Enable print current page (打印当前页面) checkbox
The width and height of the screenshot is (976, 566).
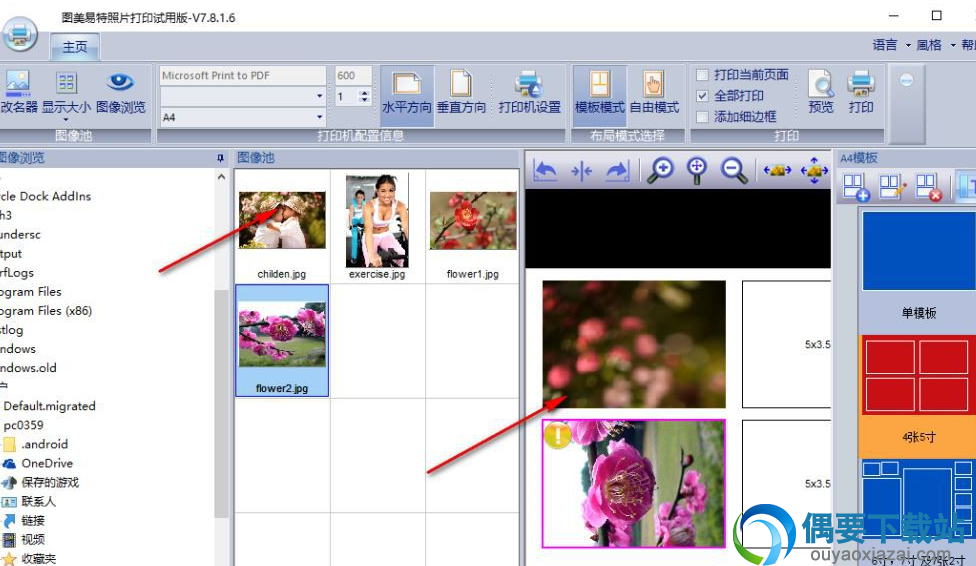(702, 75)
